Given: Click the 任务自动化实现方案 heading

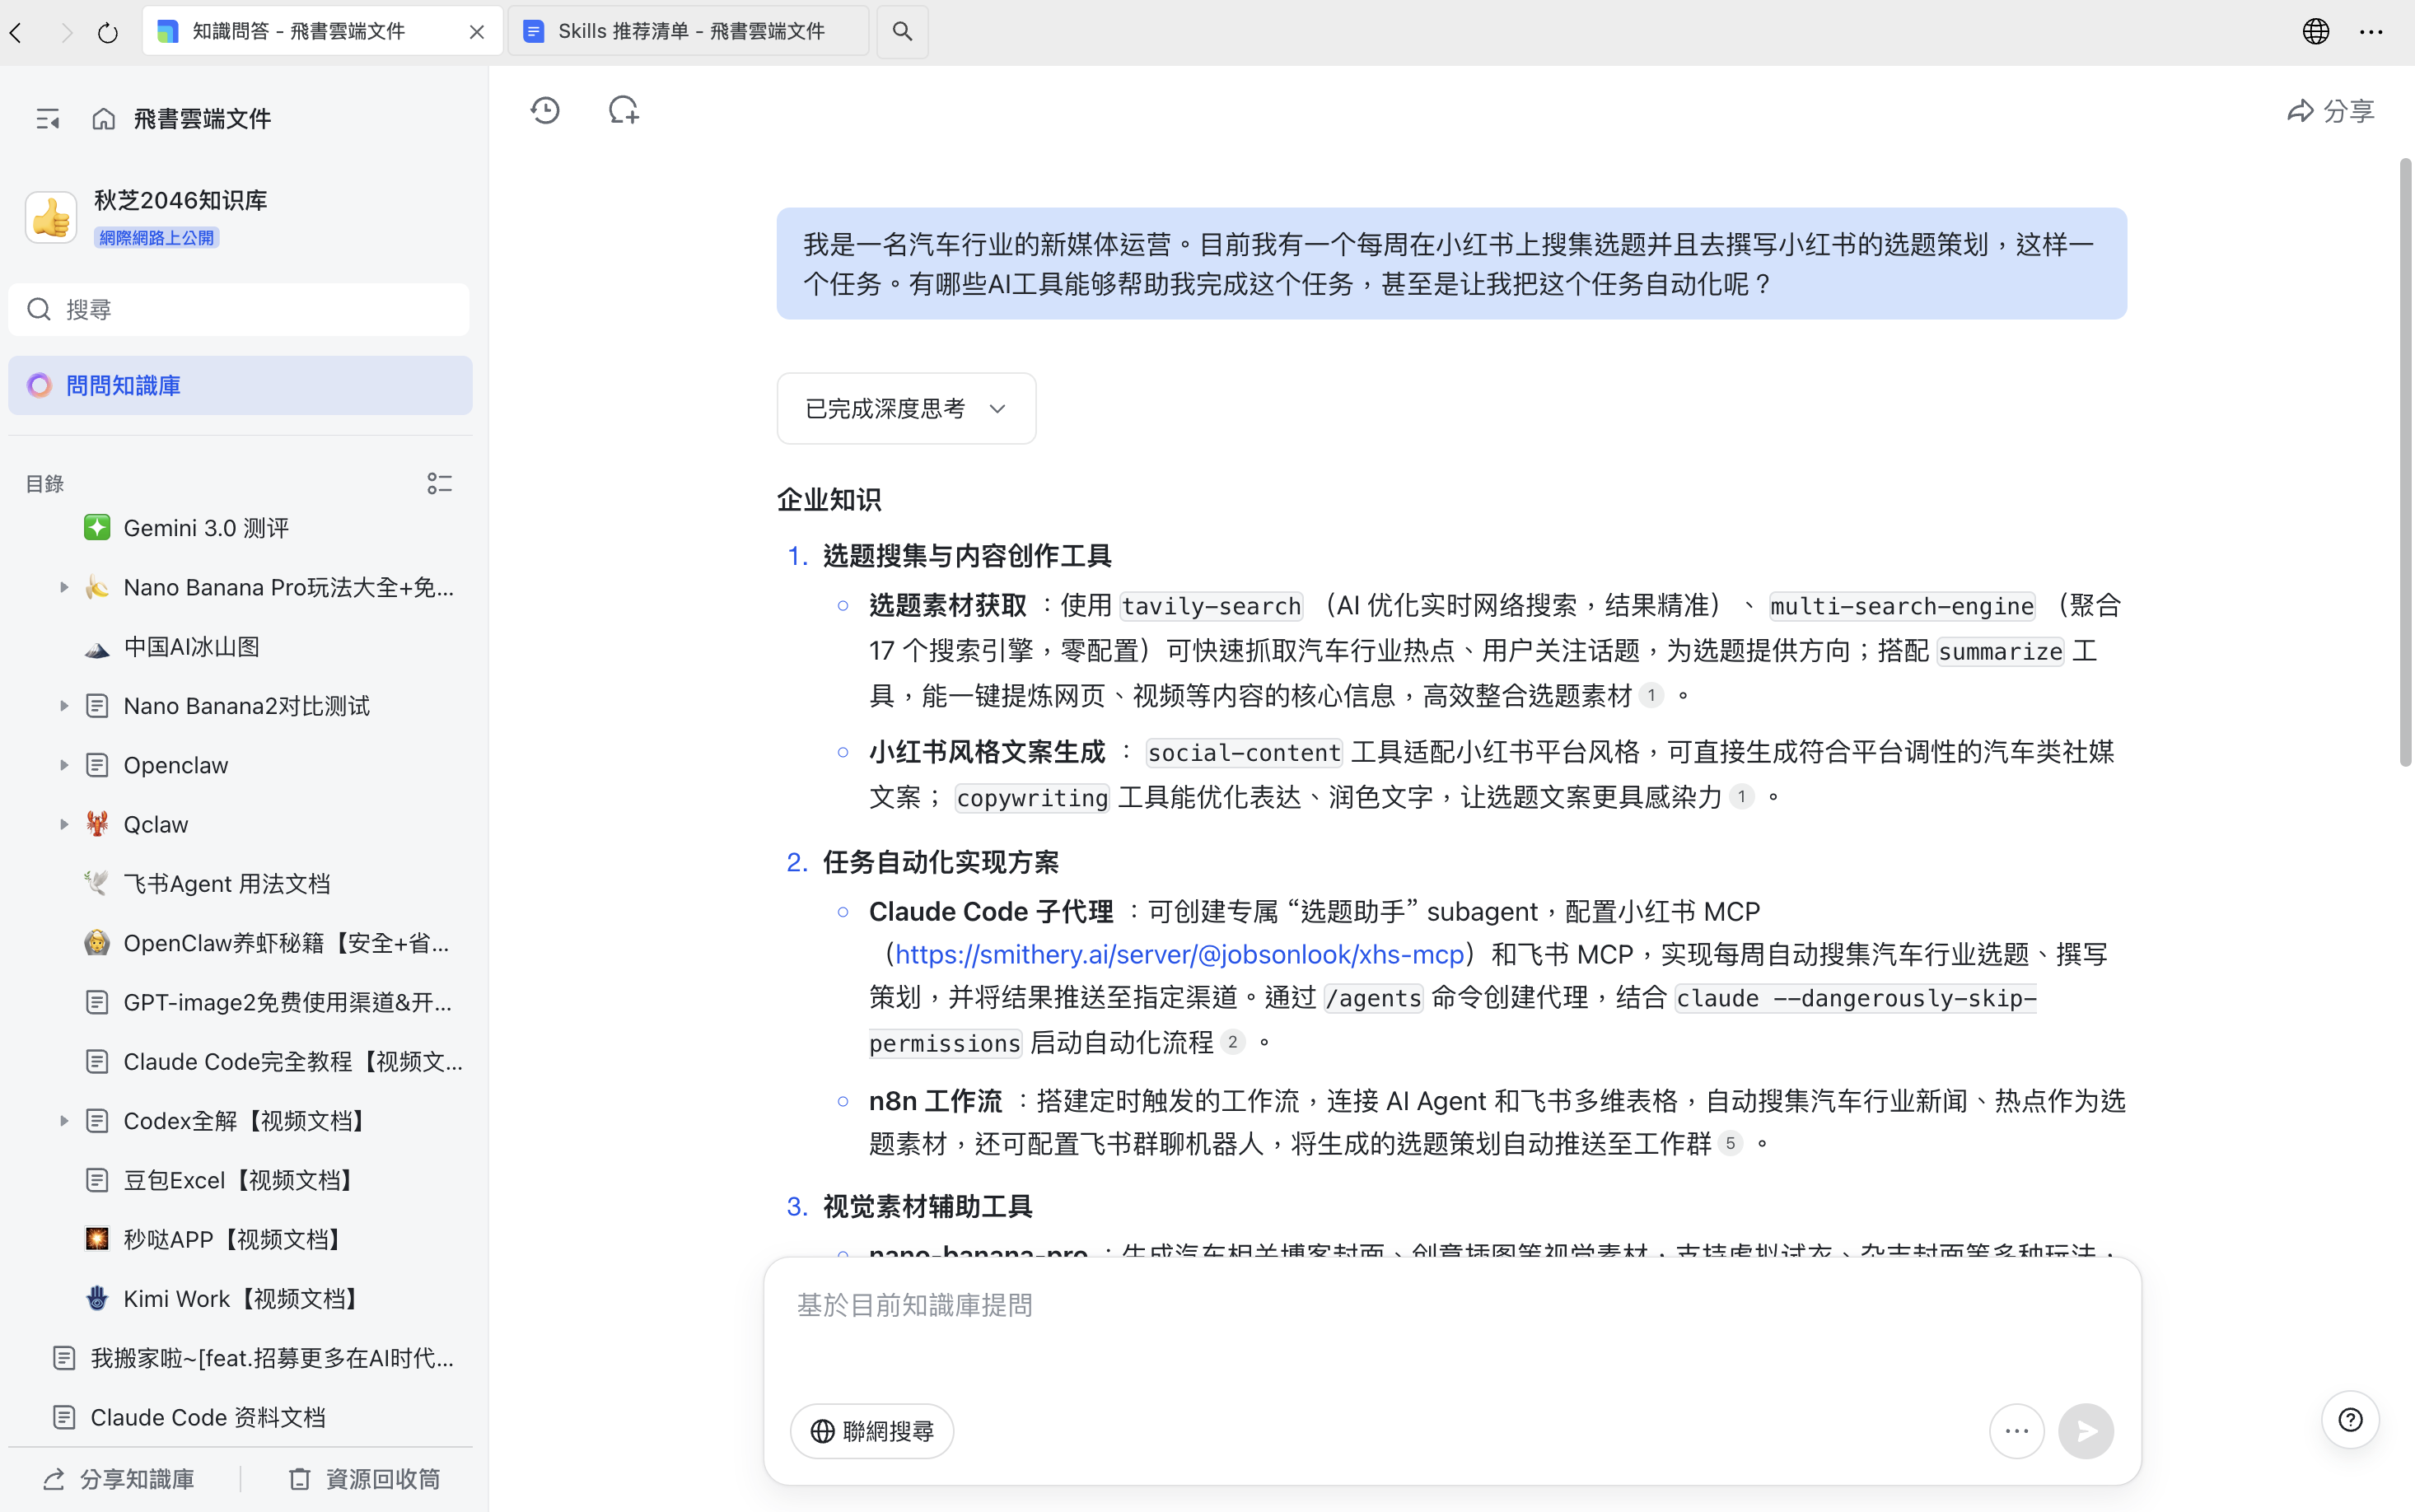Looking at the screenshot, I should coord(941,862).
